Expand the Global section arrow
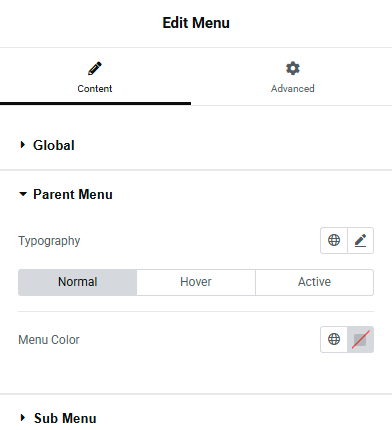 (23, 145)
